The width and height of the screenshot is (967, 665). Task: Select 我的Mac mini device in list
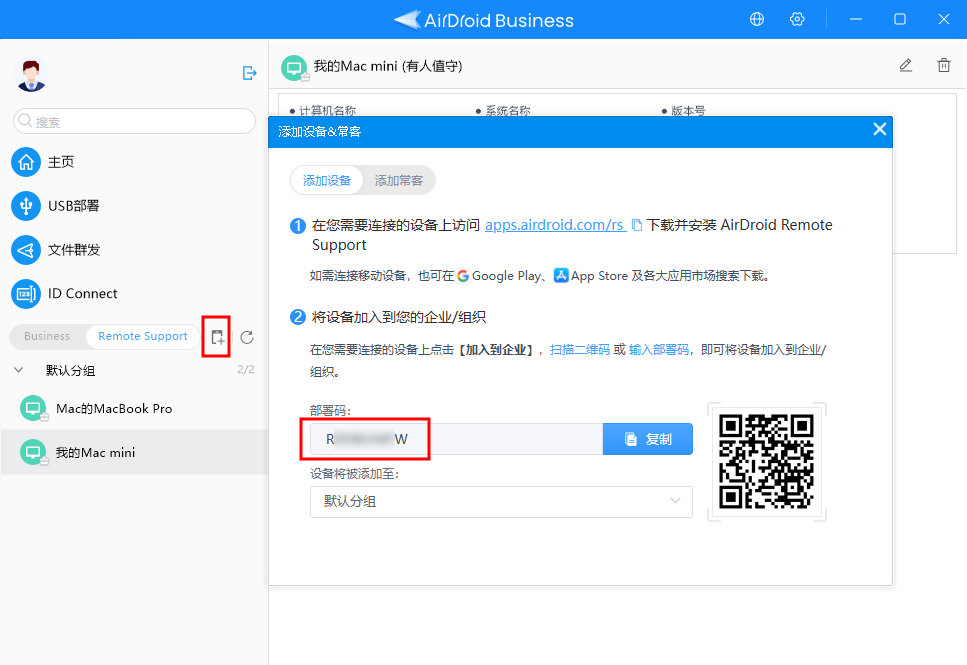pyautogui.click(x=134, y=452)
